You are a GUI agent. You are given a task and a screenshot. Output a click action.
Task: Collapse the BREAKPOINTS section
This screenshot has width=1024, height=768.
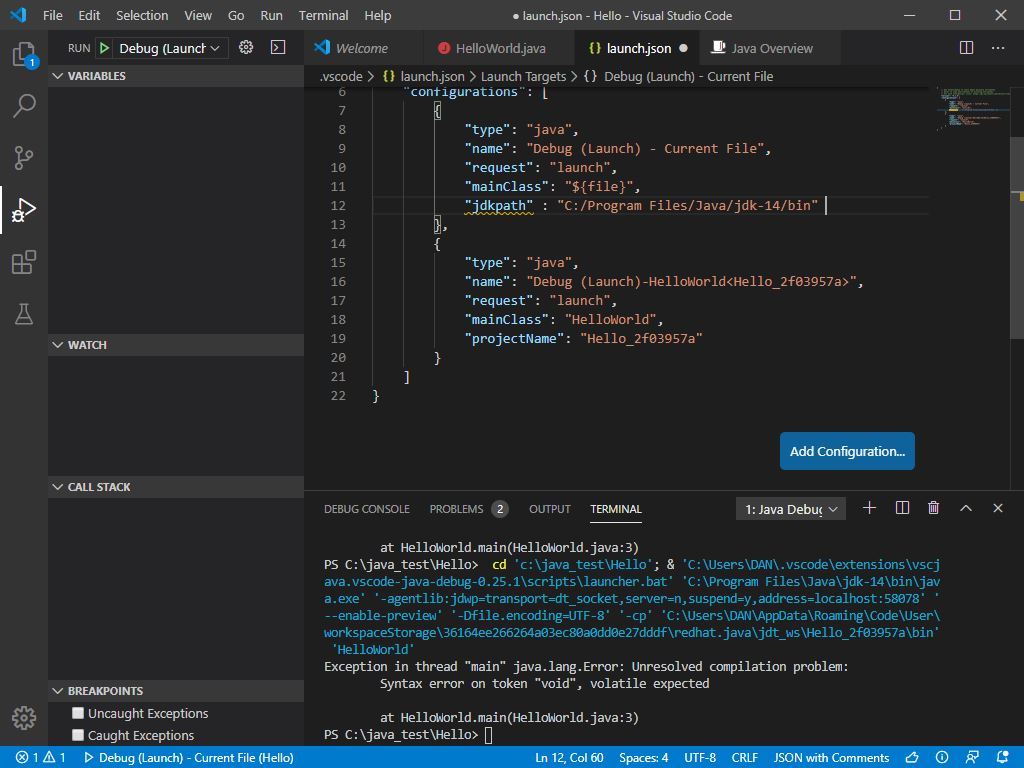pyautogui.click(x=176, y=691)
